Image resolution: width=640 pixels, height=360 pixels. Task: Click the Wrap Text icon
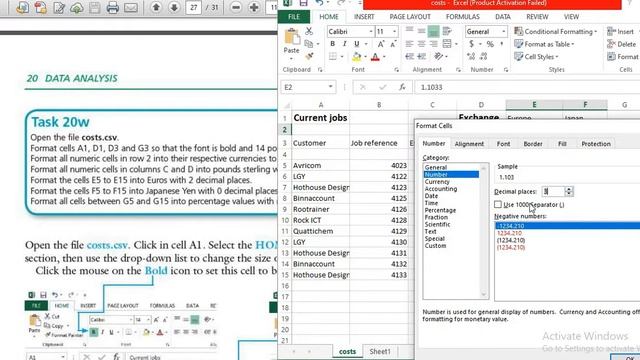[x=447, y=31]
